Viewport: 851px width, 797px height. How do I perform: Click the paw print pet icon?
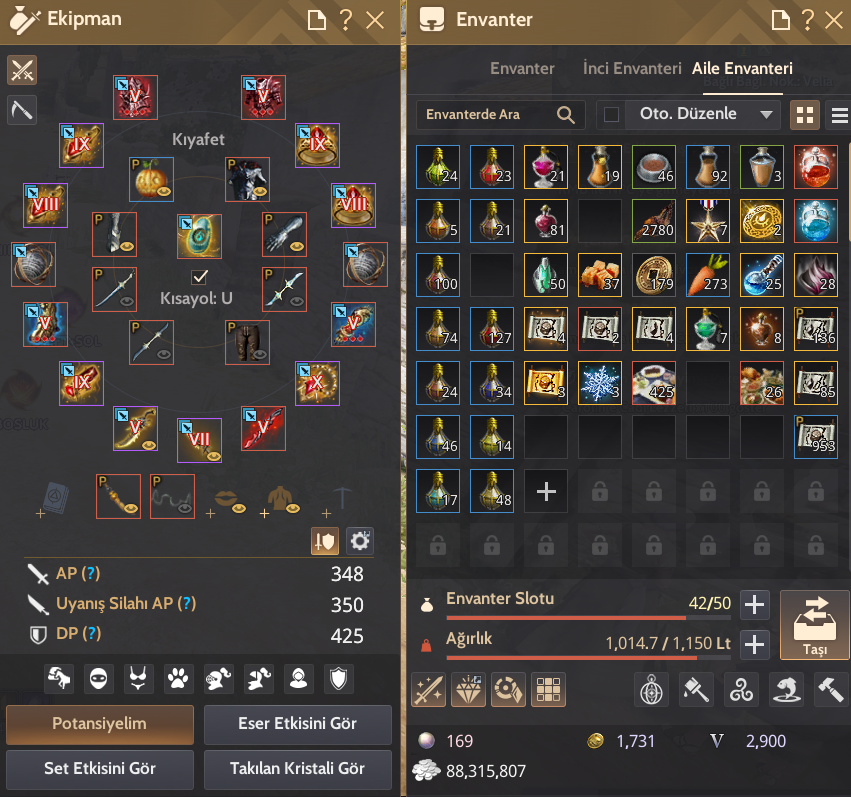coord(178,679)
